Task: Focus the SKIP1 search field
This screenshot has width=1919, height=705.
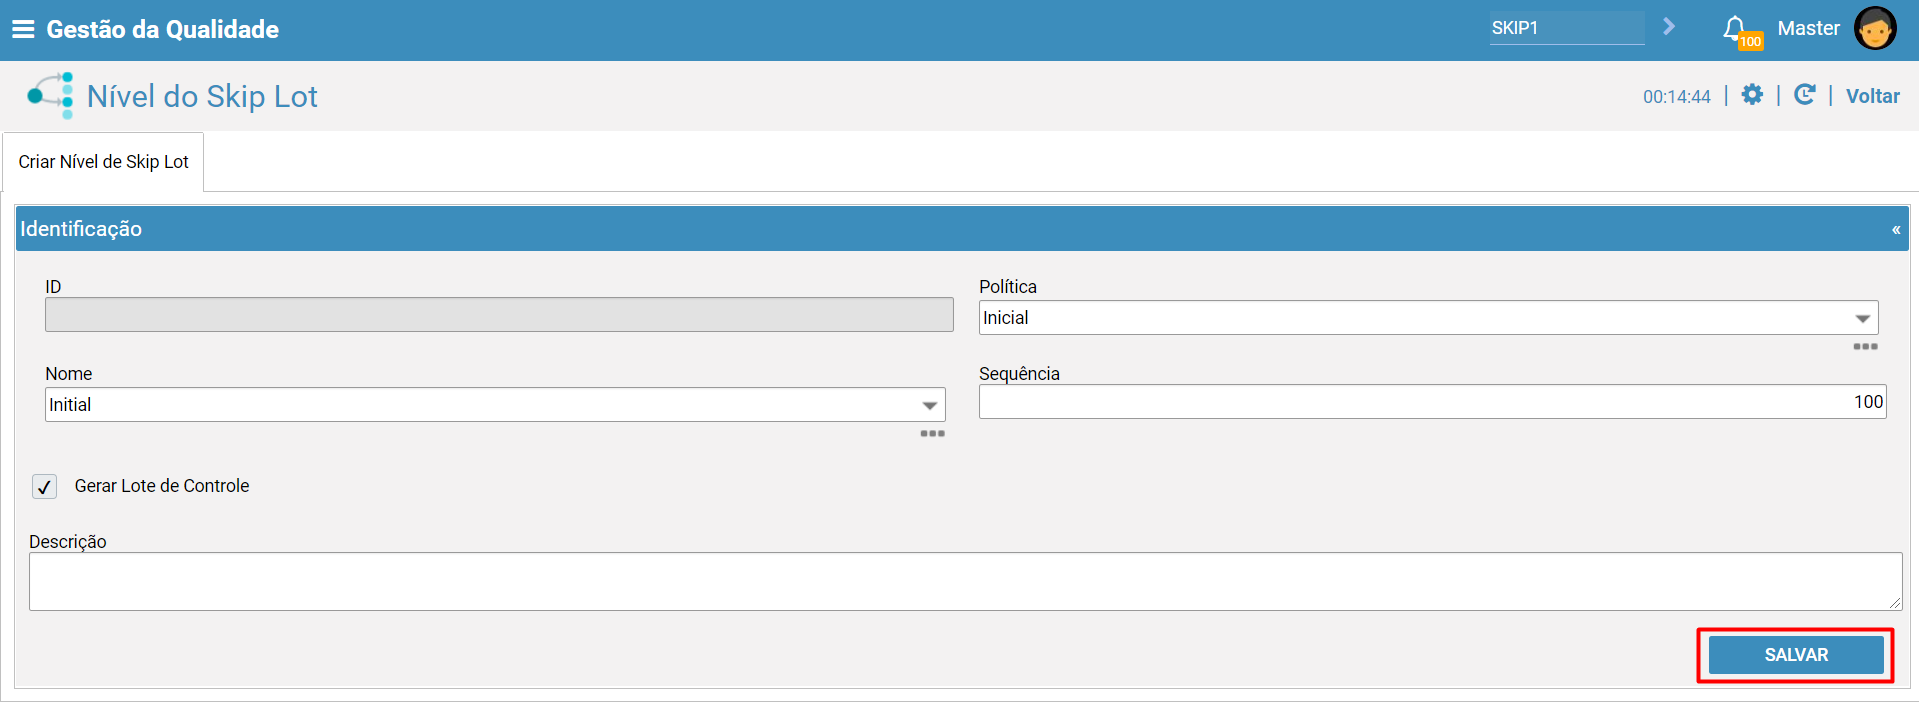Action: 1566,28
